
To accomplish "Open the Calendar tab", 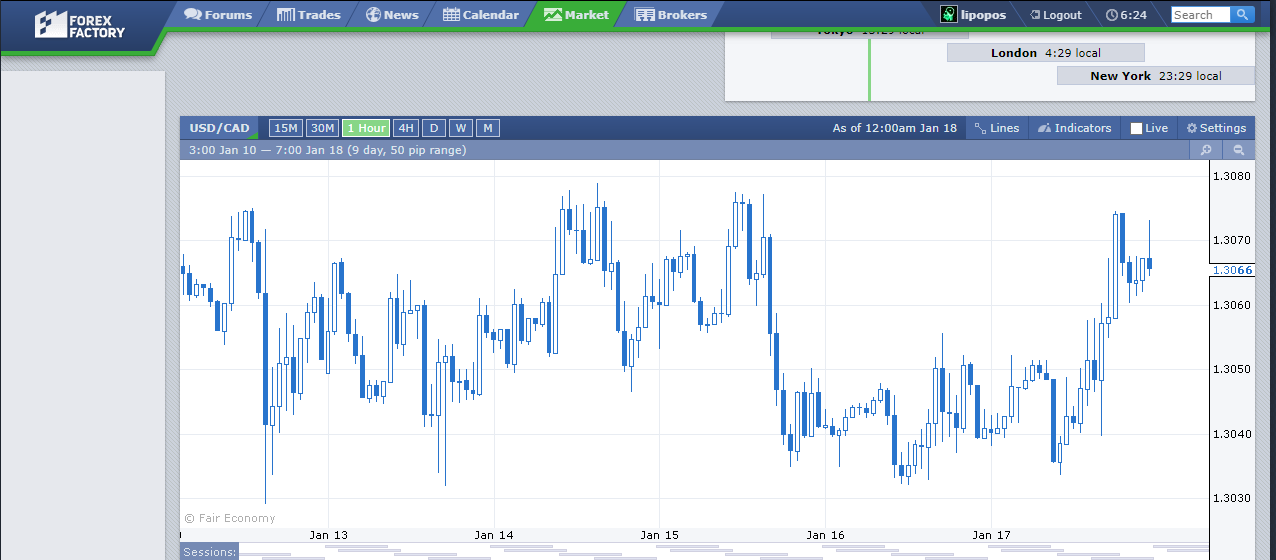I will pos(480,15).
